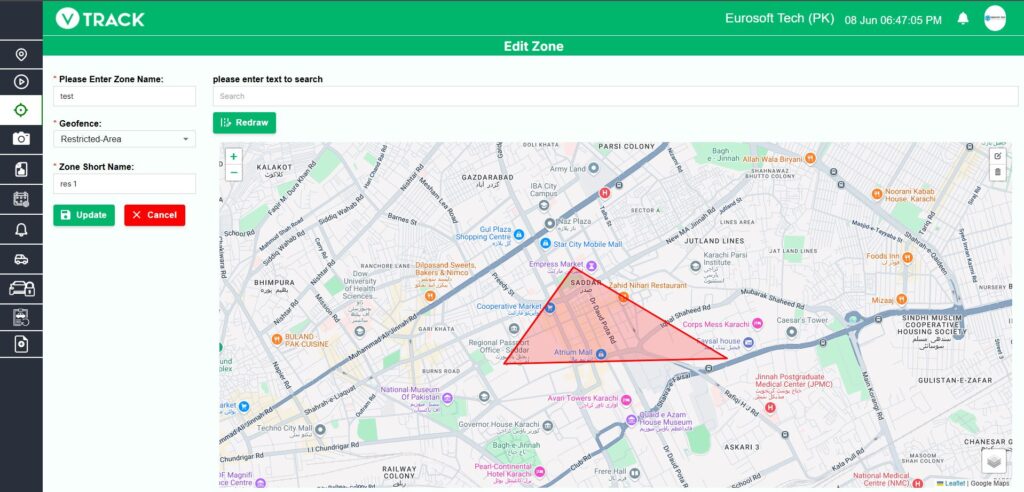Click the edit layers map tool

click(x=997, y=156)
